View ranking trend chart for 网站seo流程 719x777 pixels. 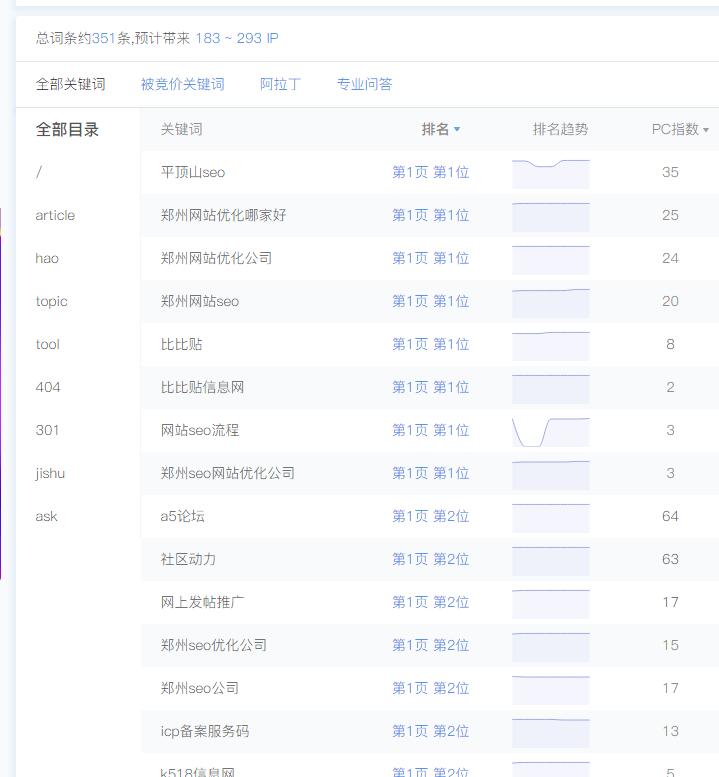550,431
